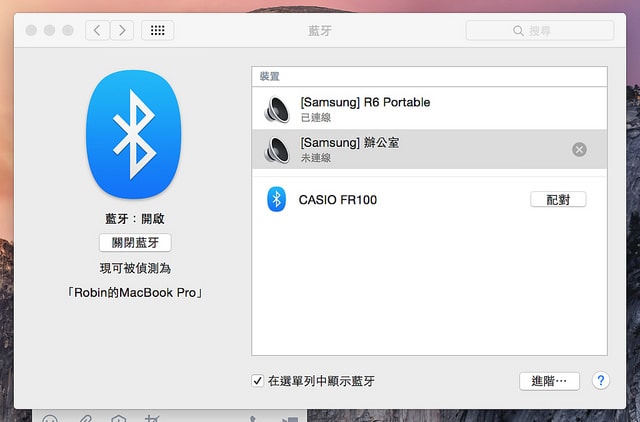Close the 藍牙 preferences window
Viewport: 640px width, 422px height.
[x=31, y=31]
